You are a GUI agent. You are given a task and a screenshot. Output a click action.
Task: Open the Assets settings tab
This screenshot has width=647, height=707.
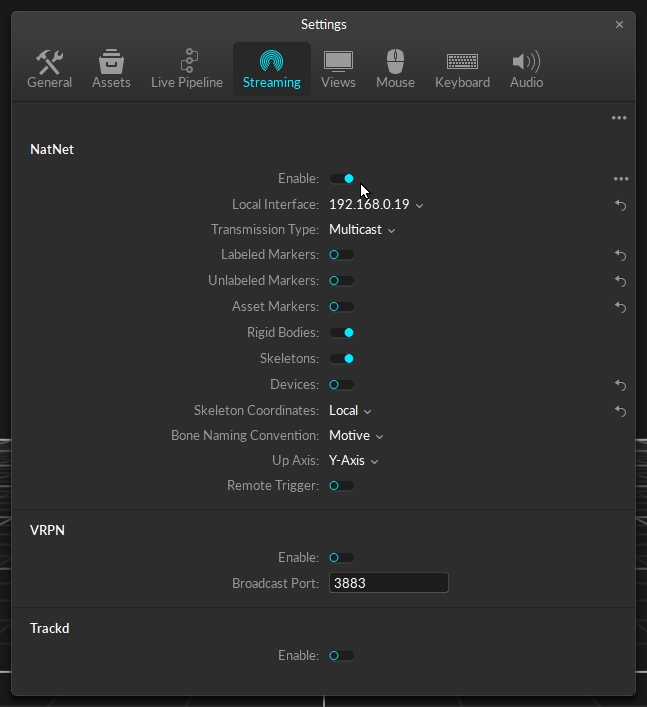pyautogui.click(x=111, y=69)
